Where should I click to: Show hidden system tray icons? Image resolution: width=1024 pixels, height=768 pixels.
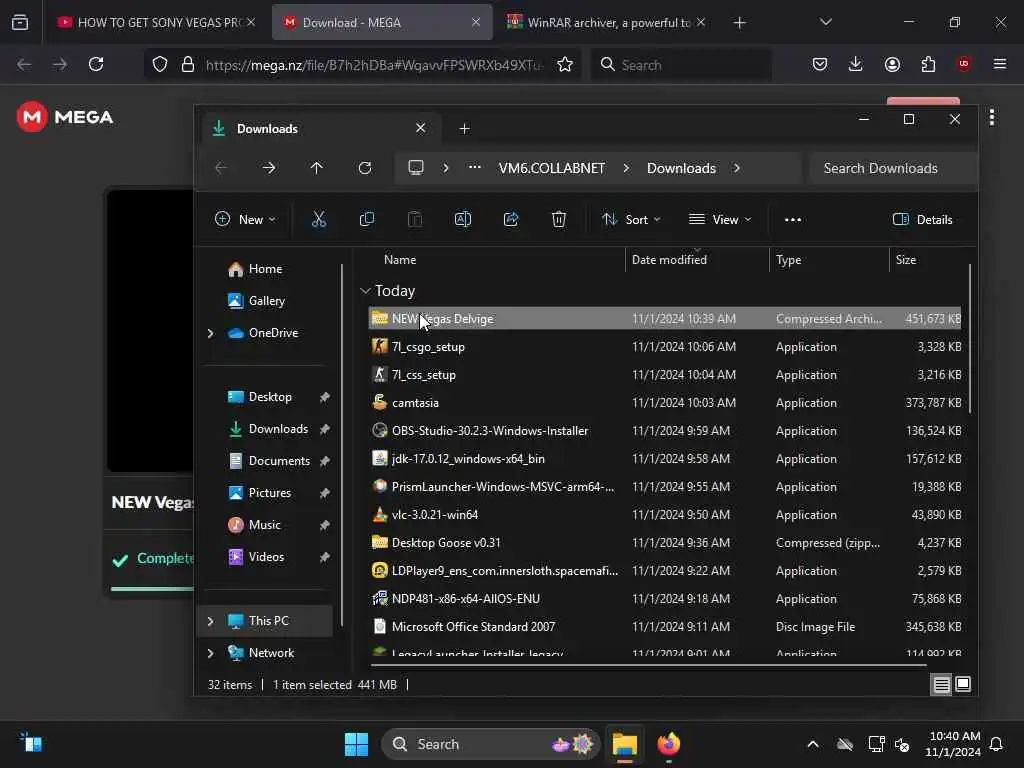coord(812,744)
